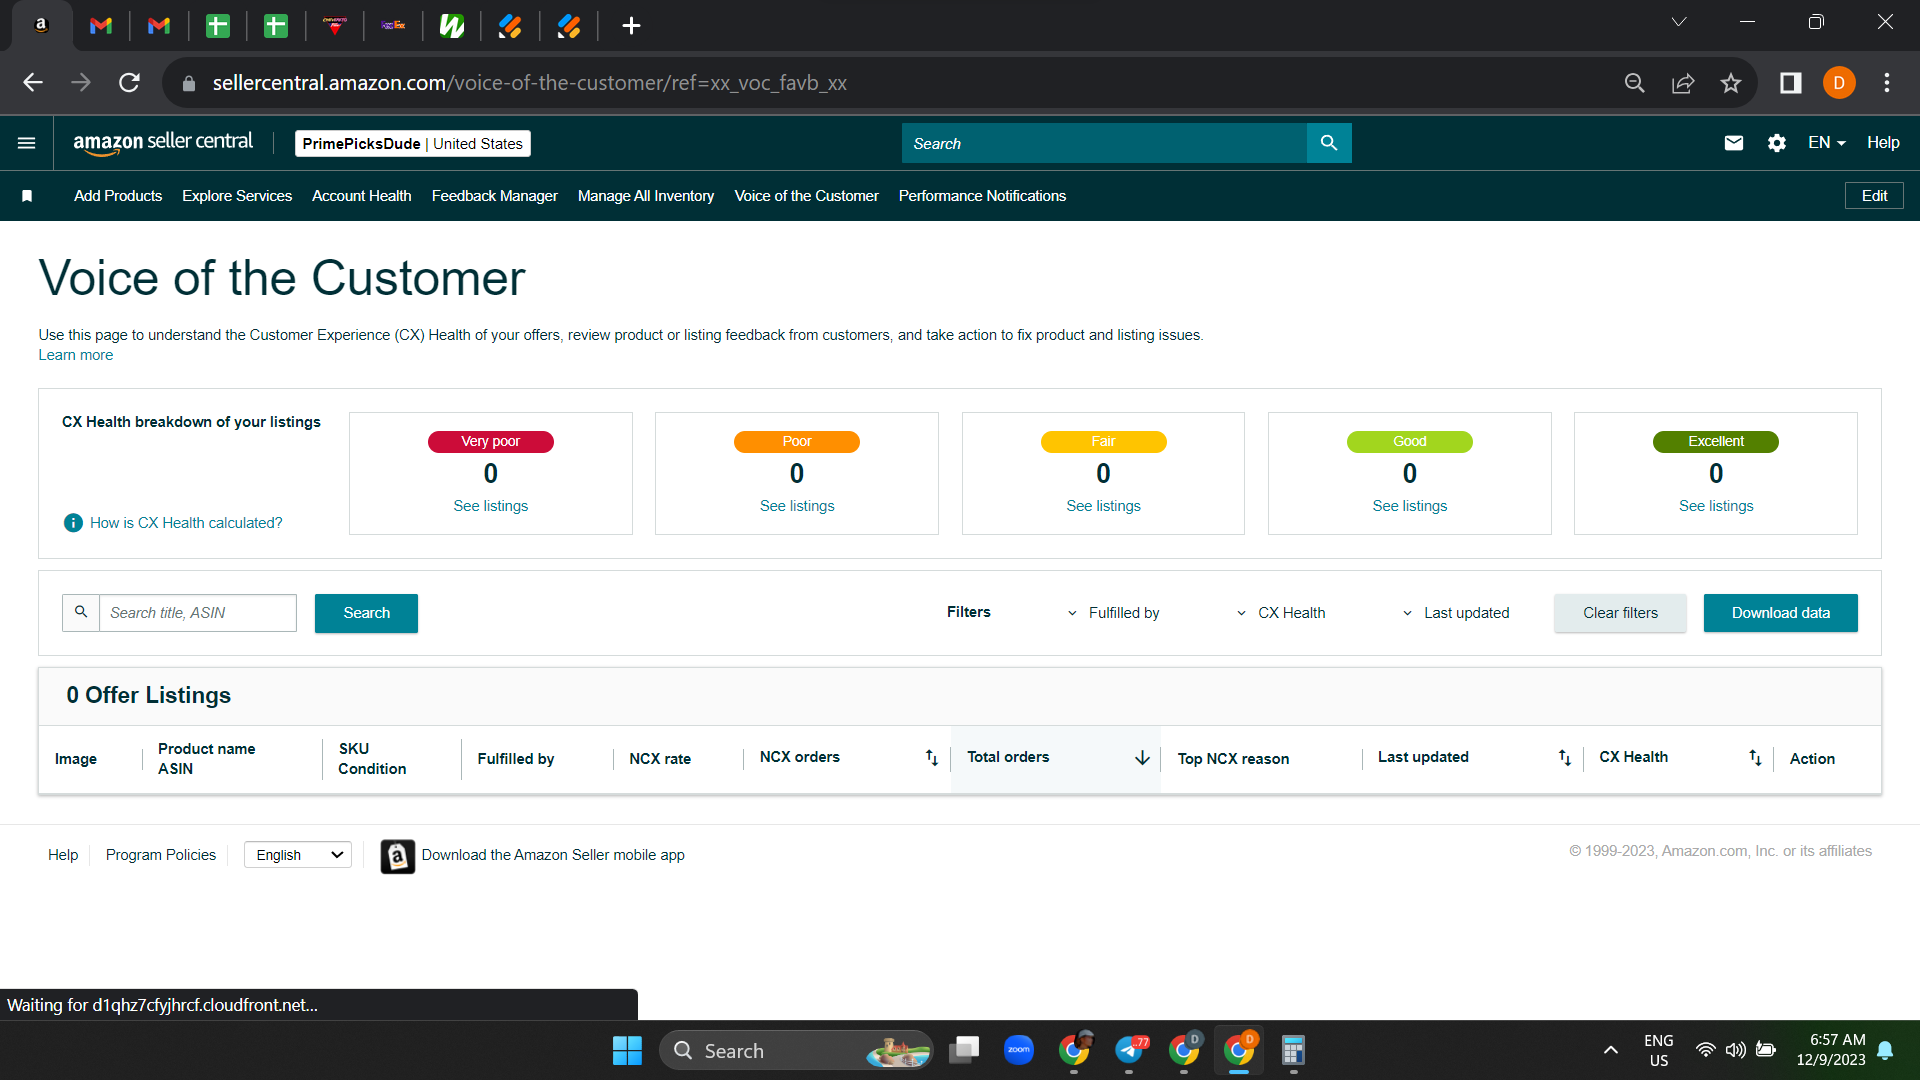Click the bookmark favorites icon

pyautogui.click(x=27, y=196)
